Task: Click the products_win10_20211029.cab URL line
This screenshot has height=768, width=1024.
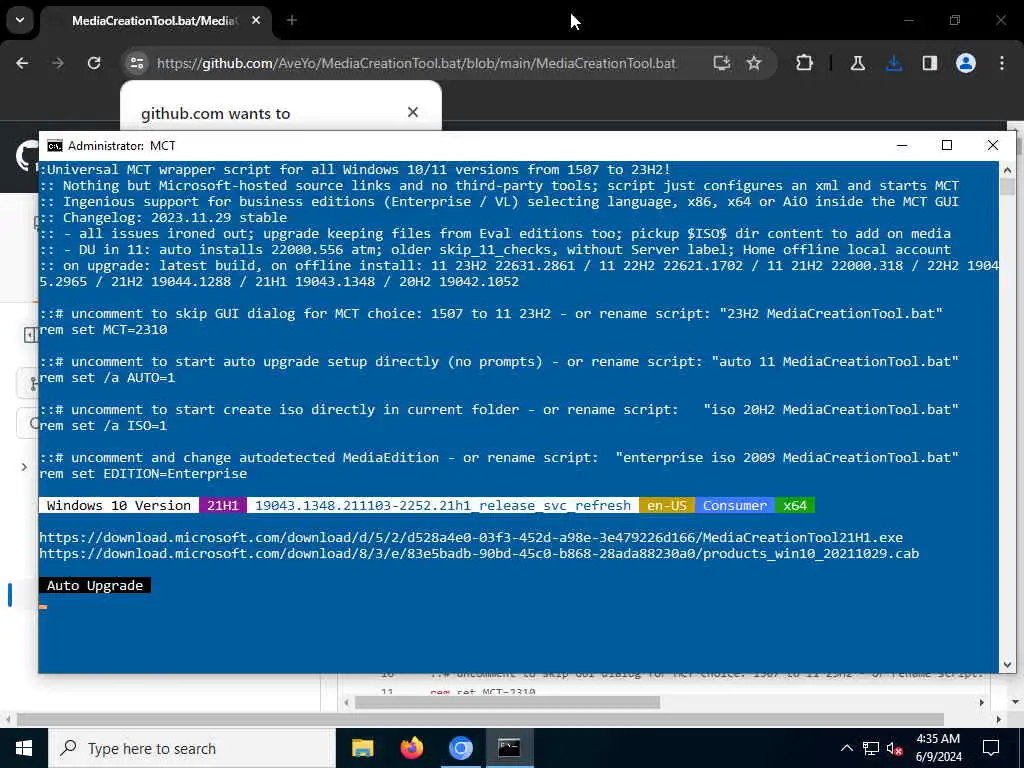Action: coord(479,553)
